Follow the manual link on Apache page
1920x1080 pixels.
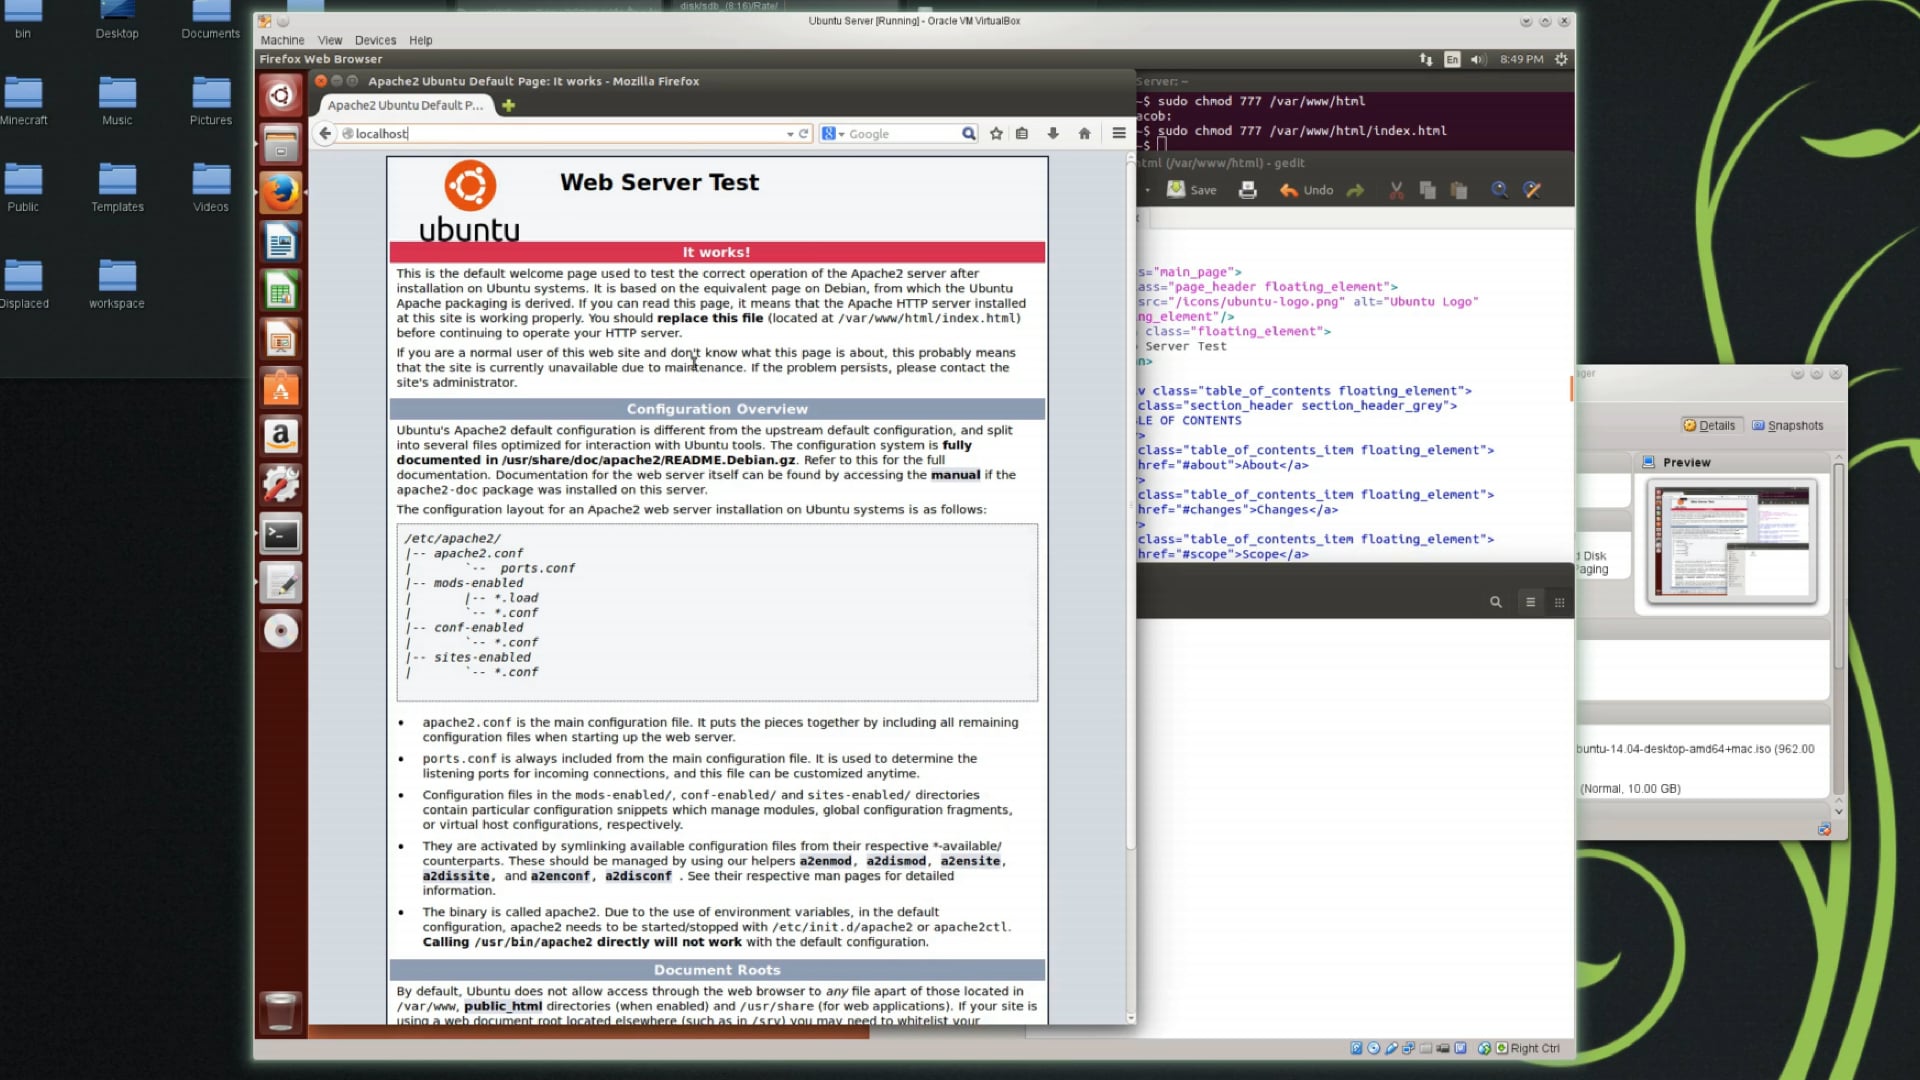[955, 475]
